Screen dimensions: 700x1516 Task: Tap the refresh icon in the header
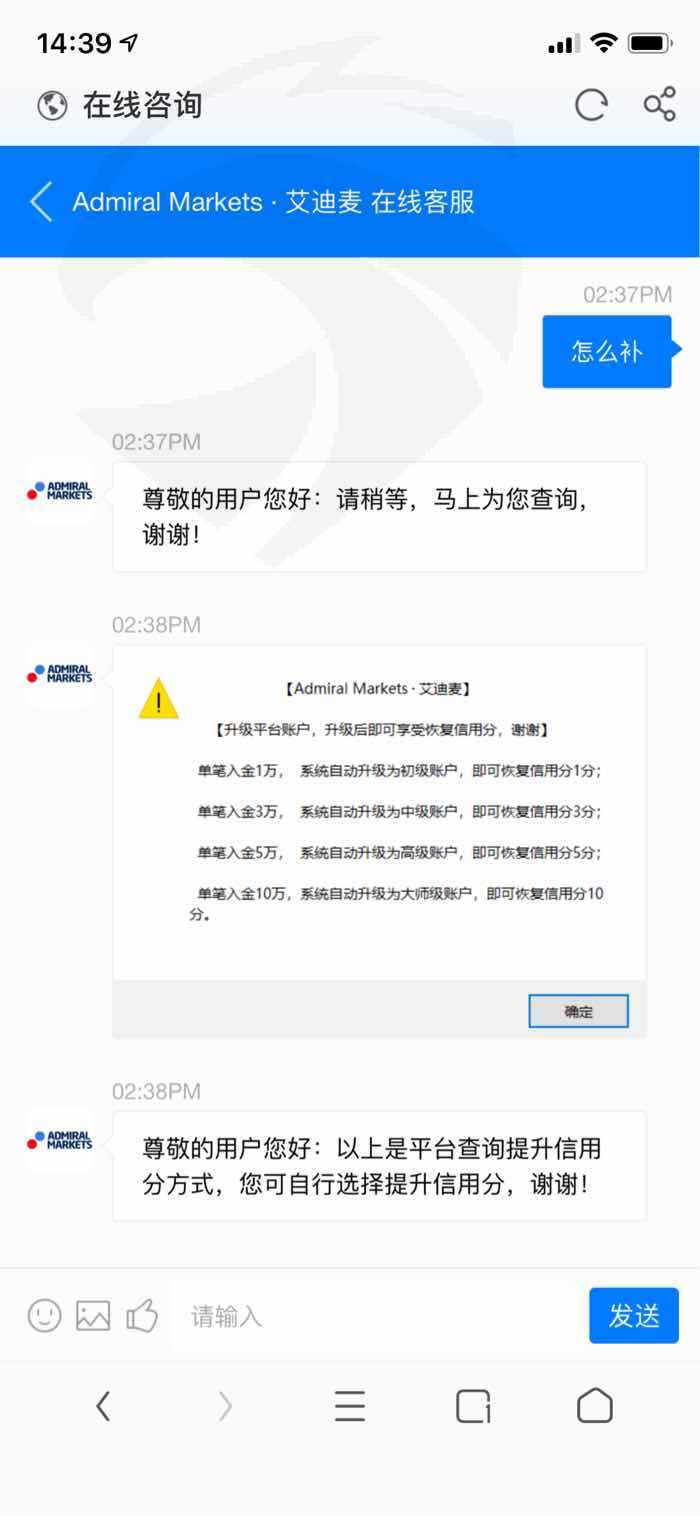pos(591,104)
